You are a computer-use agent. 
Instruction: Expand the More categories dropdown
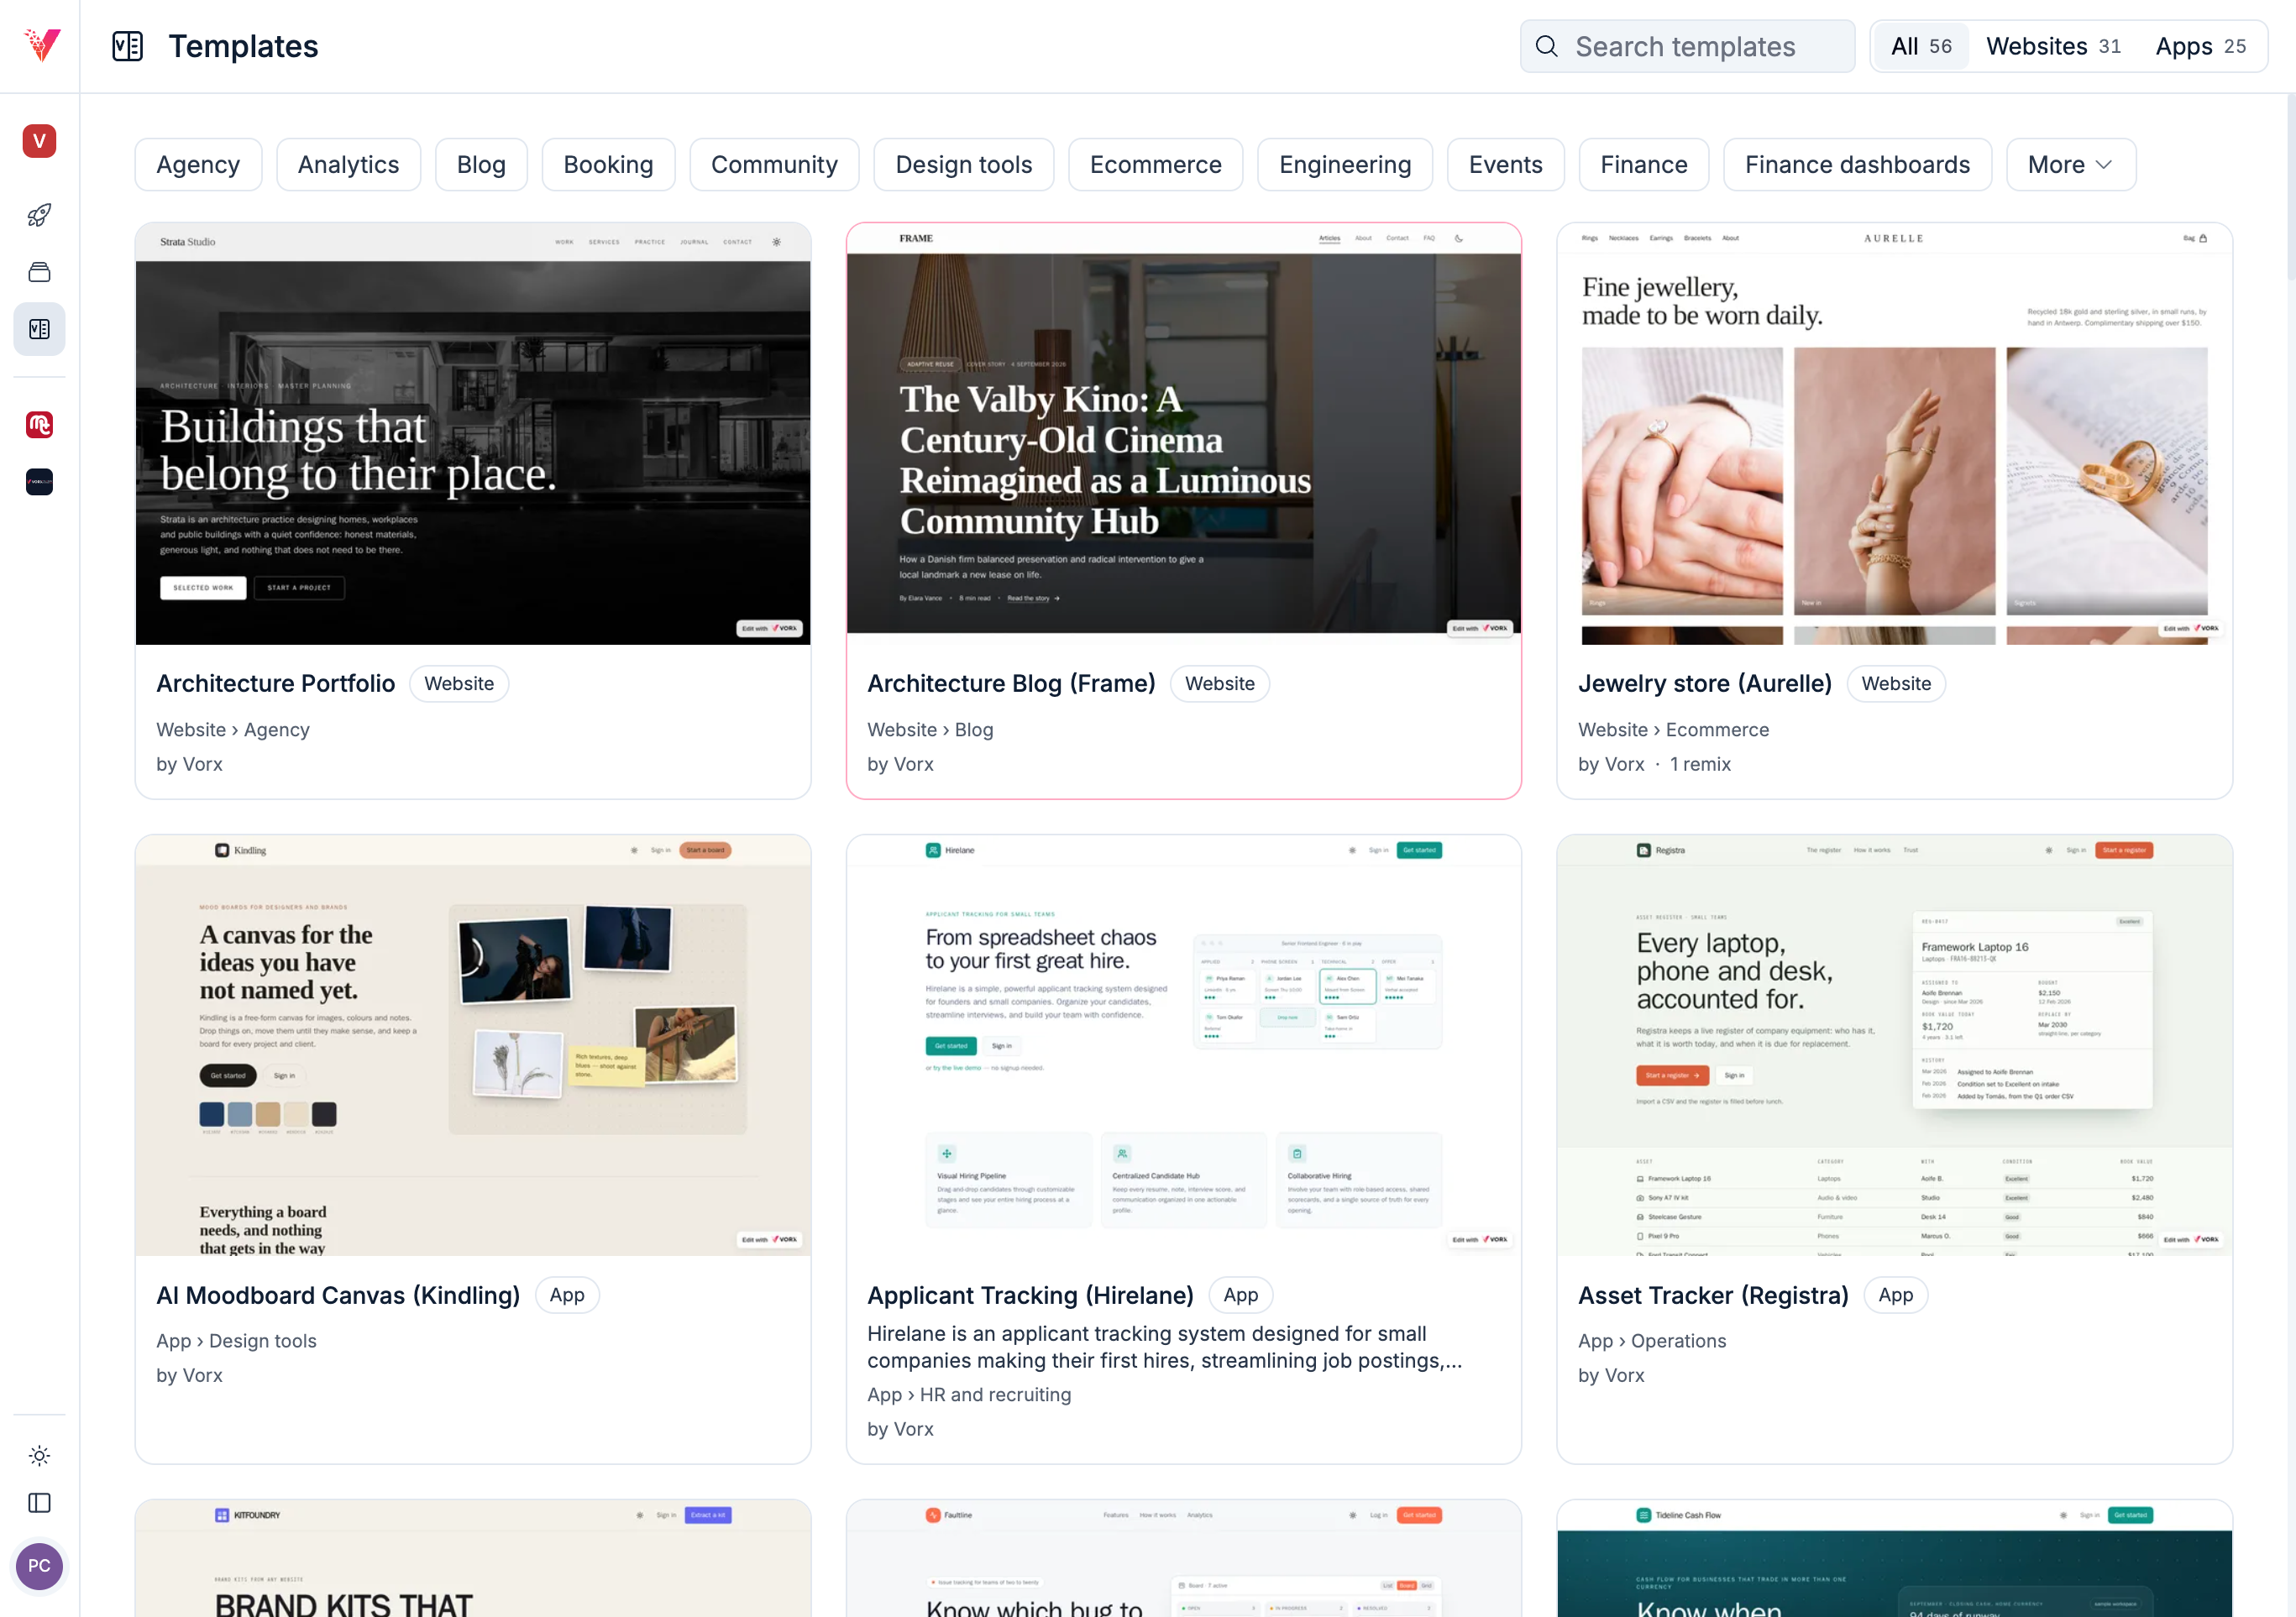tap(2070, 164)
